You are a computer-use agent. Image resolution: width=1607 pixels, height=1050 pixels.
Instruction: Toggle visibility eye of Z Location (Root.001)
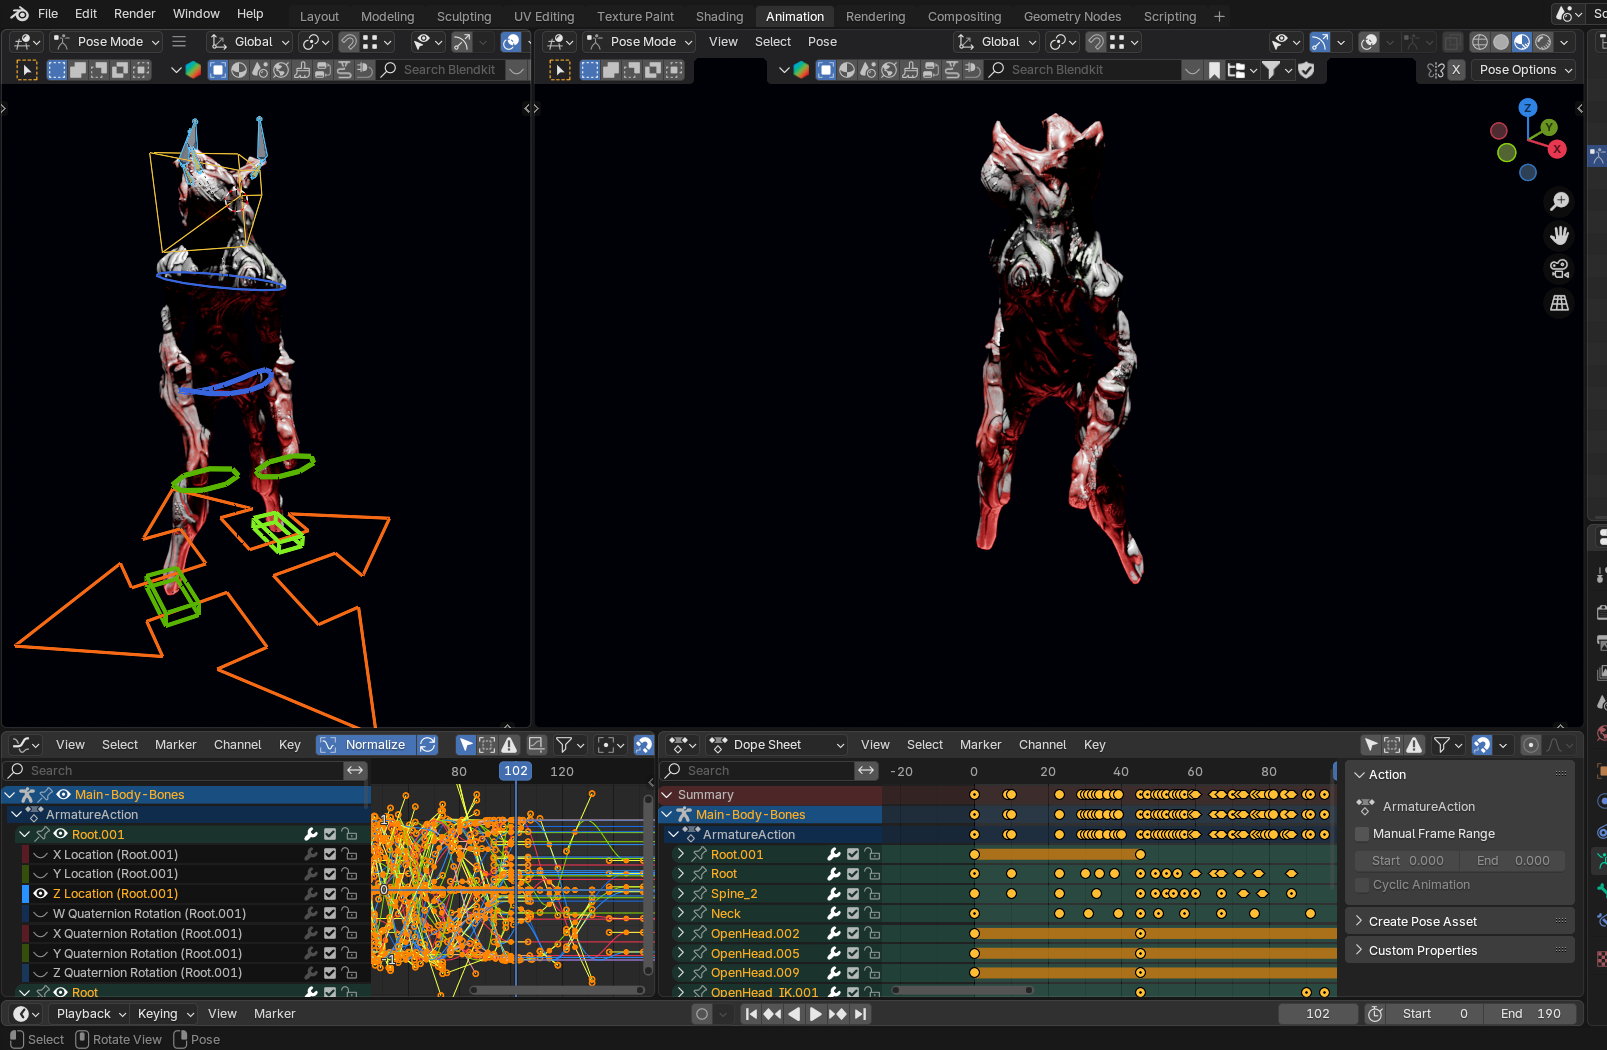(41, 894)
